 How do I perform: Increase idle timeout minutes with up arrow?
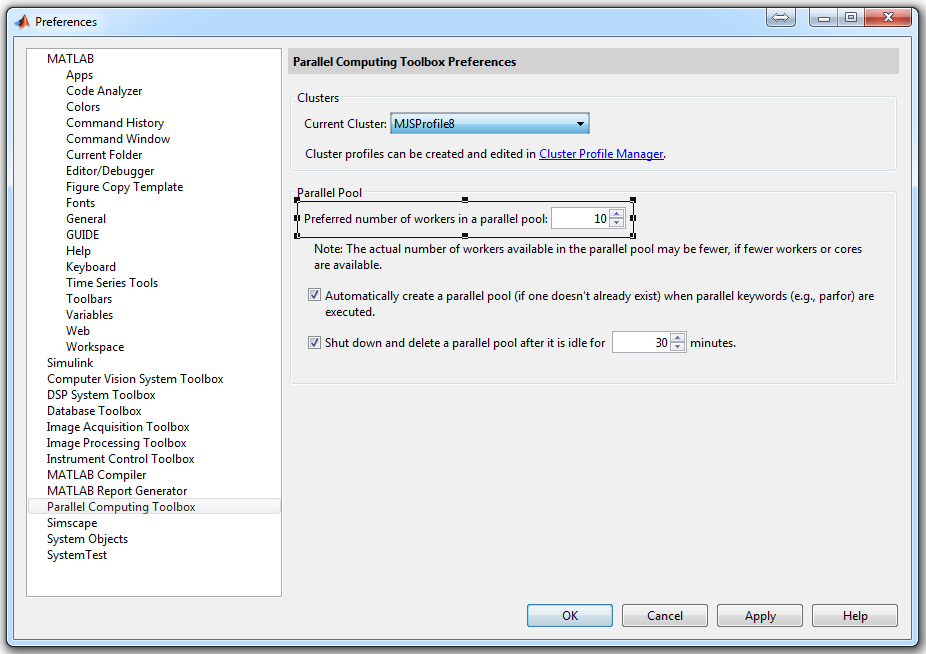(x=678, y=338)
